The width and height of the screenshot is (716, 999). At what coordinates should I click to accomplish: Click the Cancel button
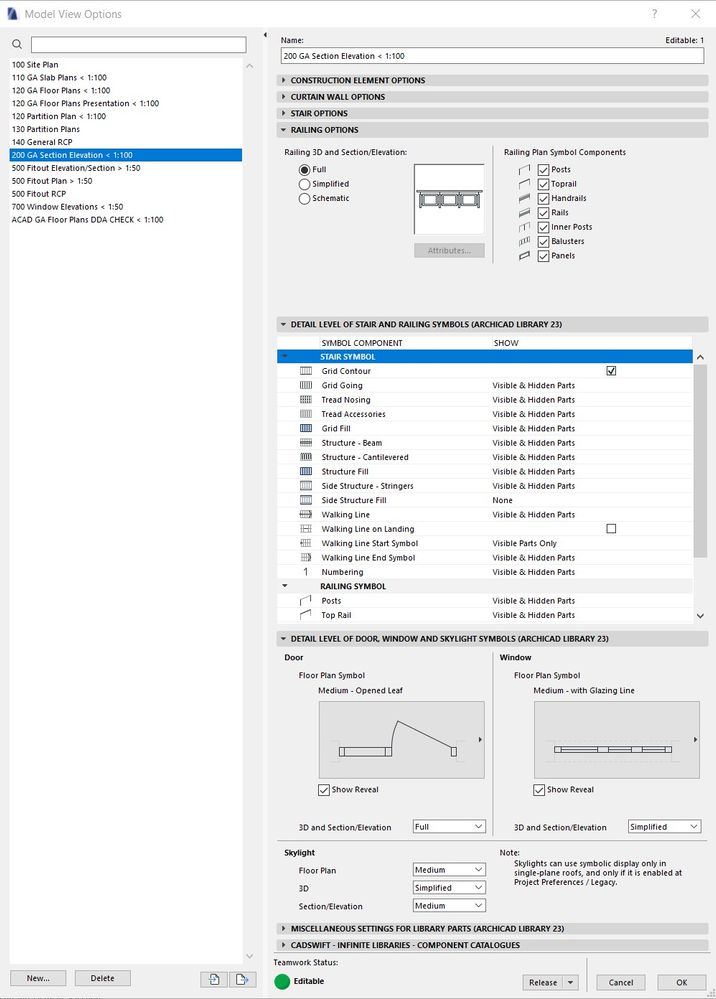pyautogui.click(x=621, y=982)
